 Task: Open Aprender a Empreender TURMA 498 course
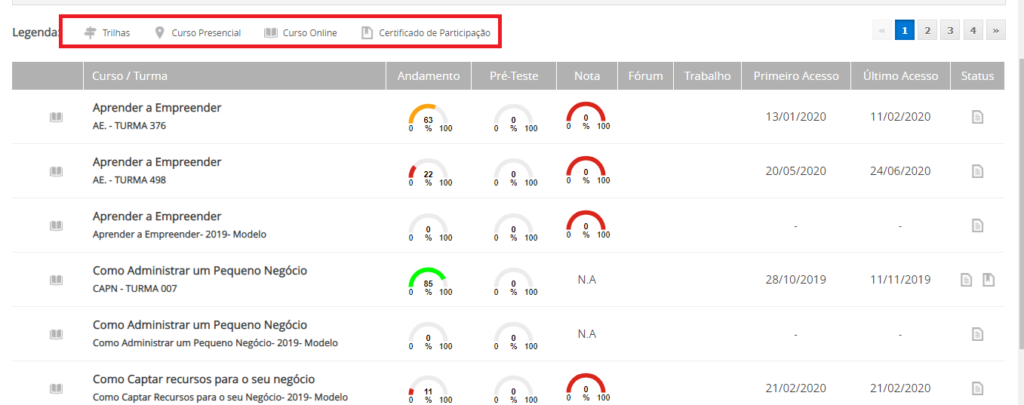(157, 162)
